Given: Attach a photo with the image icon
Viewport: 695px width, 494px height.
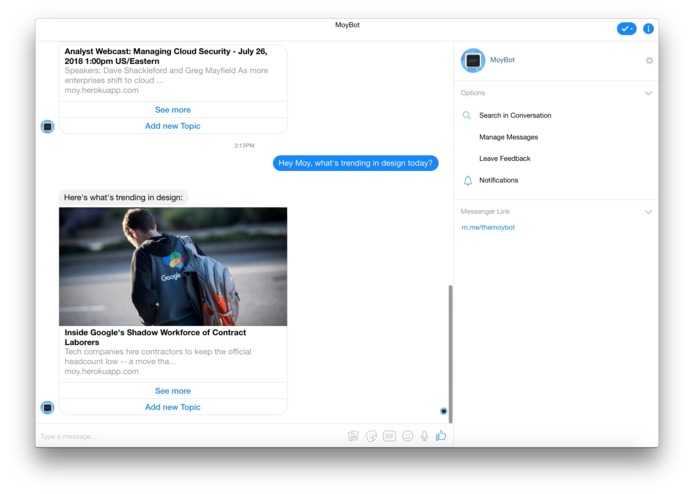Looking at the screenshot, I should coord(353,436).
